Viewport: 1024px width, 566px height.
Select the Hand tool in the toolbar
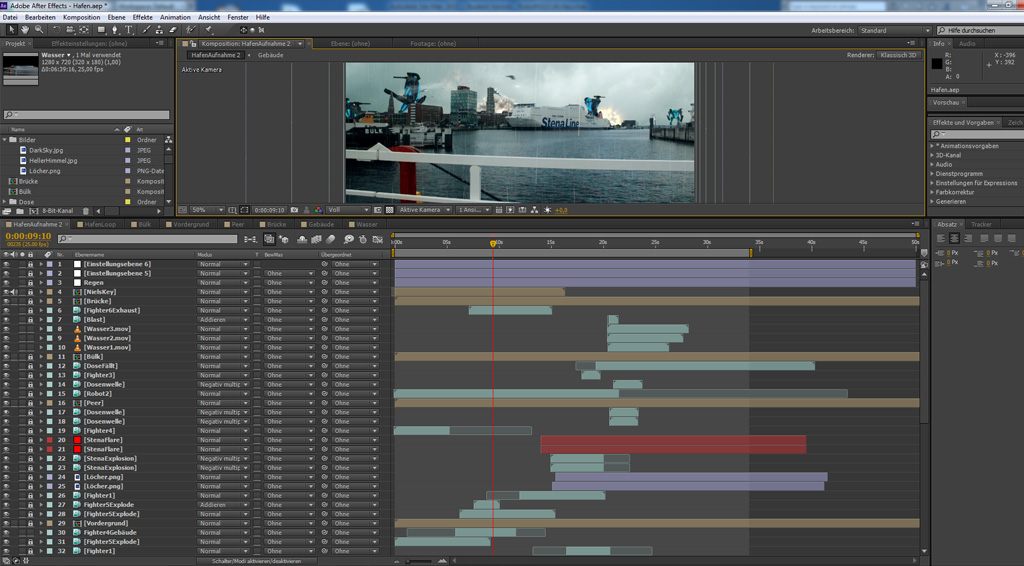pos(25,30)
